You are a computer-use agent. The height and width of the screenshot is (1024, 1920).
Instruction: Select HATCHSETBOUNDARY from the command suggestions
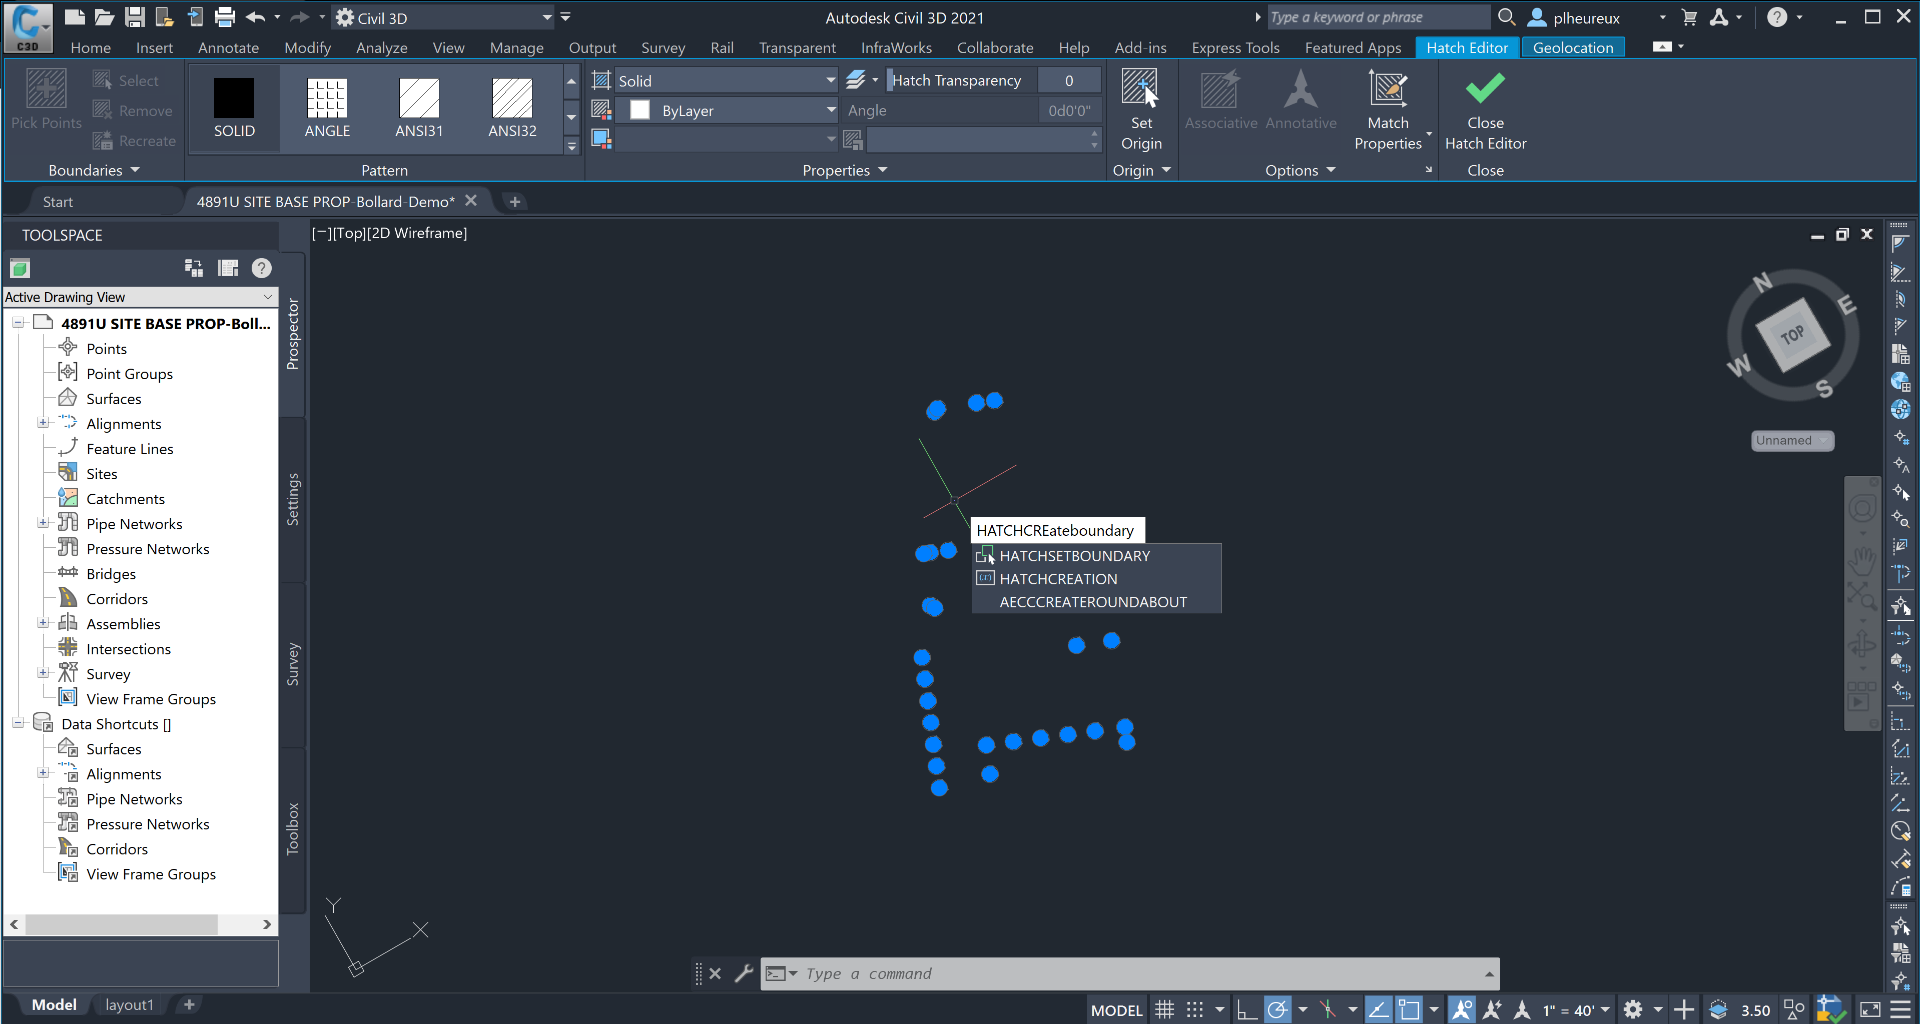1096,556
